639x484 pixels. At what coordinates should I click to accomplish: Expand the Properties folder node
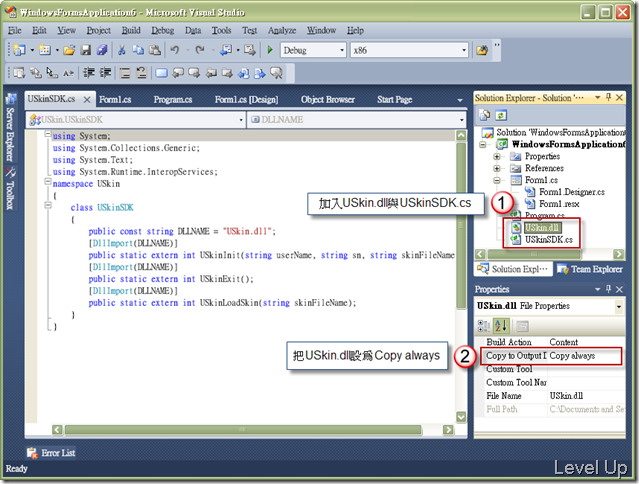click(496, 156)
